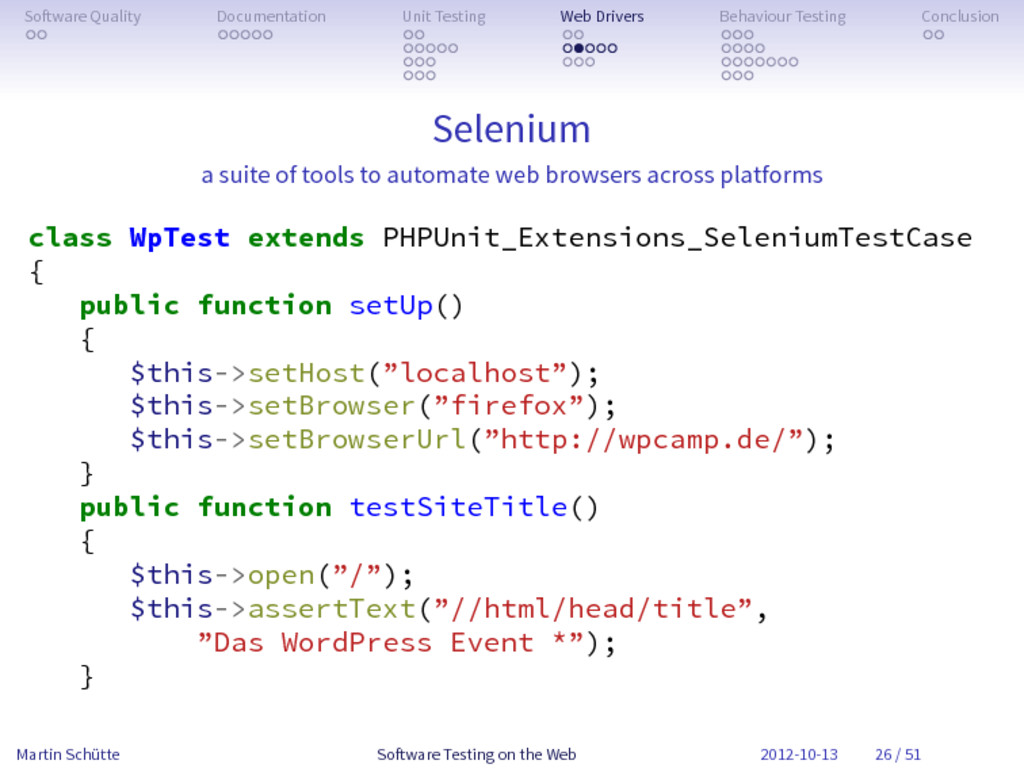This screenshot has width=1024, height=768.
Task: Click first dot in Unit Testing's five-dot row
Action: click(408, 48)
